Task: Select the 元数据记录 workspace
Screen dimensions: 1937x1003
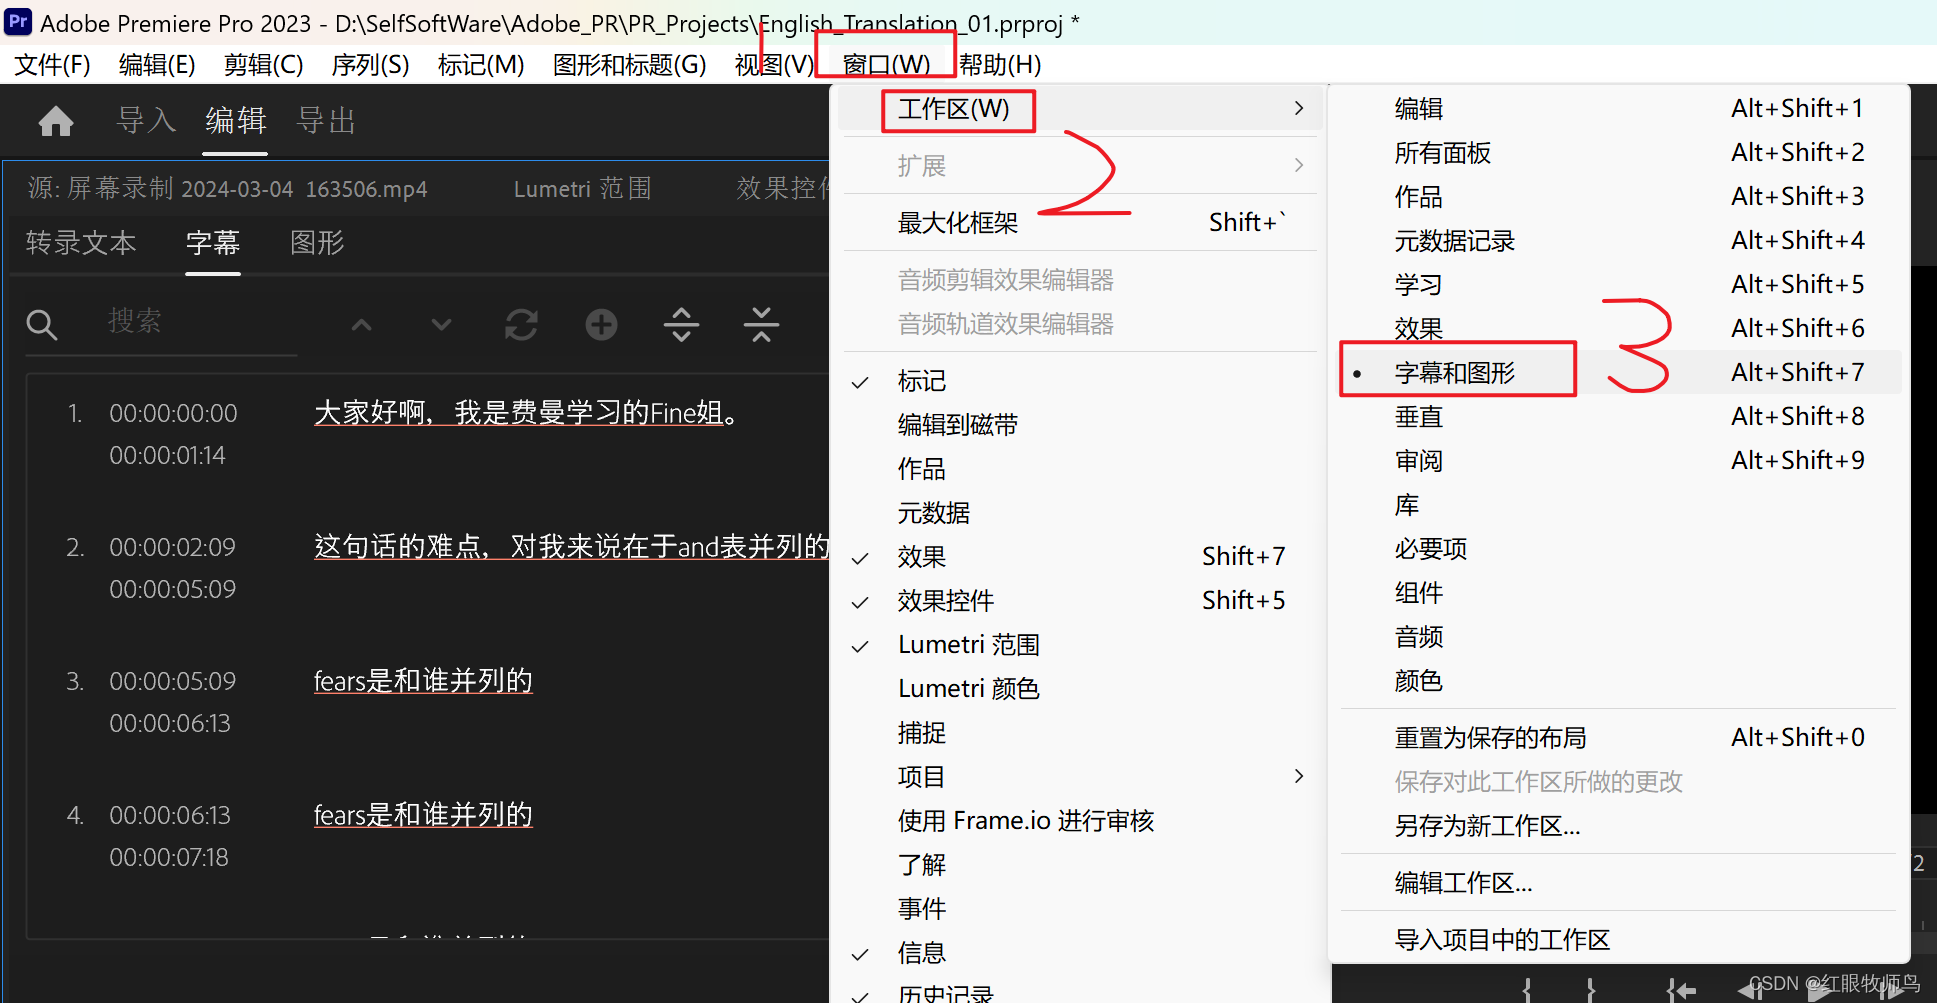Action: pos(1619,241)
